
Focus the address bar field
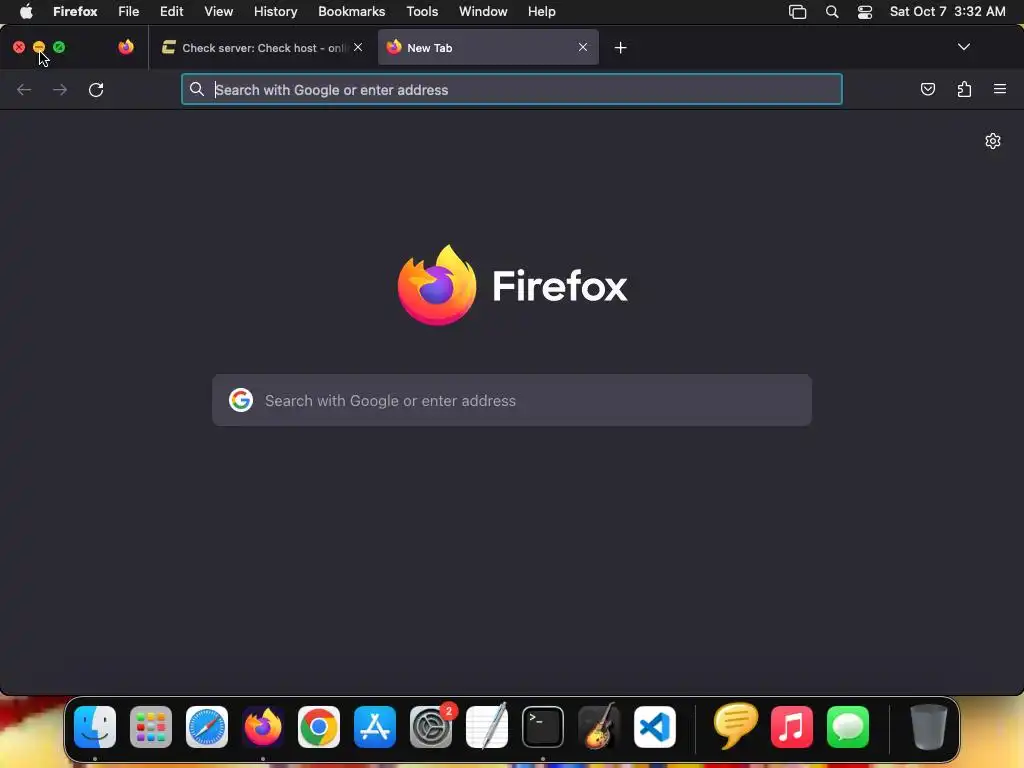pos(511,89)
